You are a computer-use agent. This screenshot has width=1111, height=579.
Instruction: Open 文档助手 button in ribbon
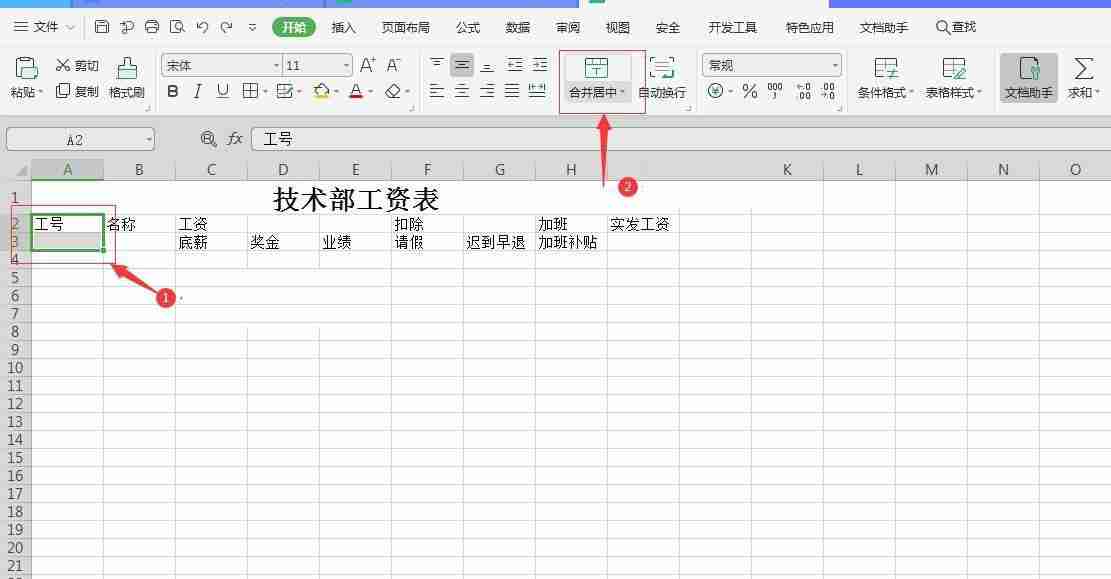[x=1029, y=77]
